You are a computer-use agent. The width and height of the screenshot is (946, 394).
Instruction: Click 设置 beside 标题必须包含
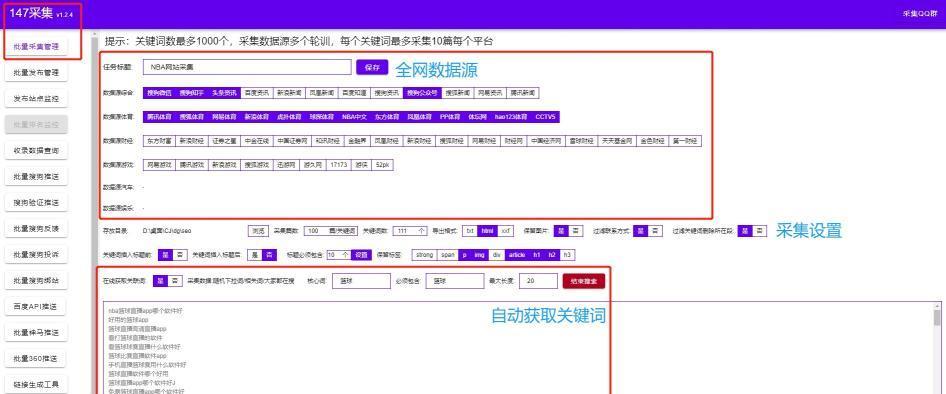(x=360, y=255)
